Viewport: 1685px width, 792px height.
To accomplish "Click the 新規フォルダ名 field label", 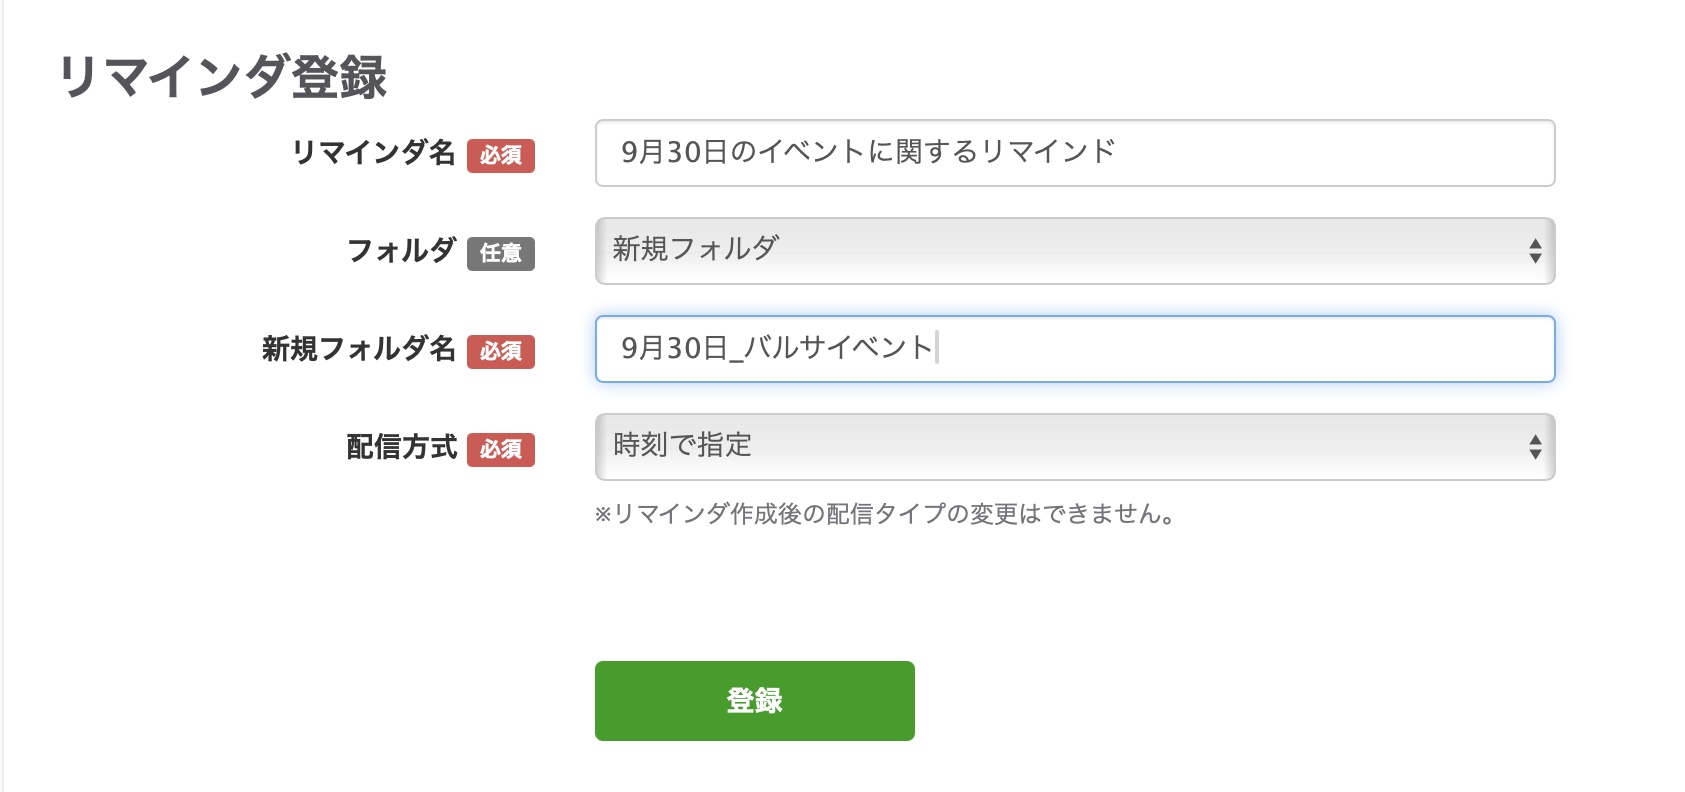I will click(359, 349).
